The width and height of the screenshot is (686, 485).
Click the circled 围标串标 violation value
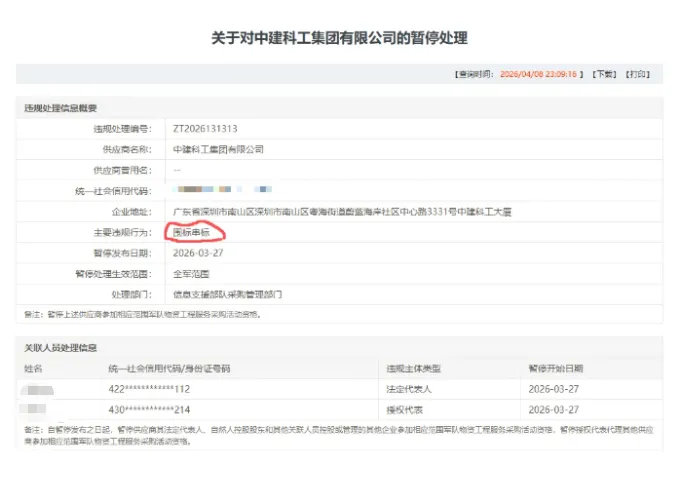coord(191,232)
